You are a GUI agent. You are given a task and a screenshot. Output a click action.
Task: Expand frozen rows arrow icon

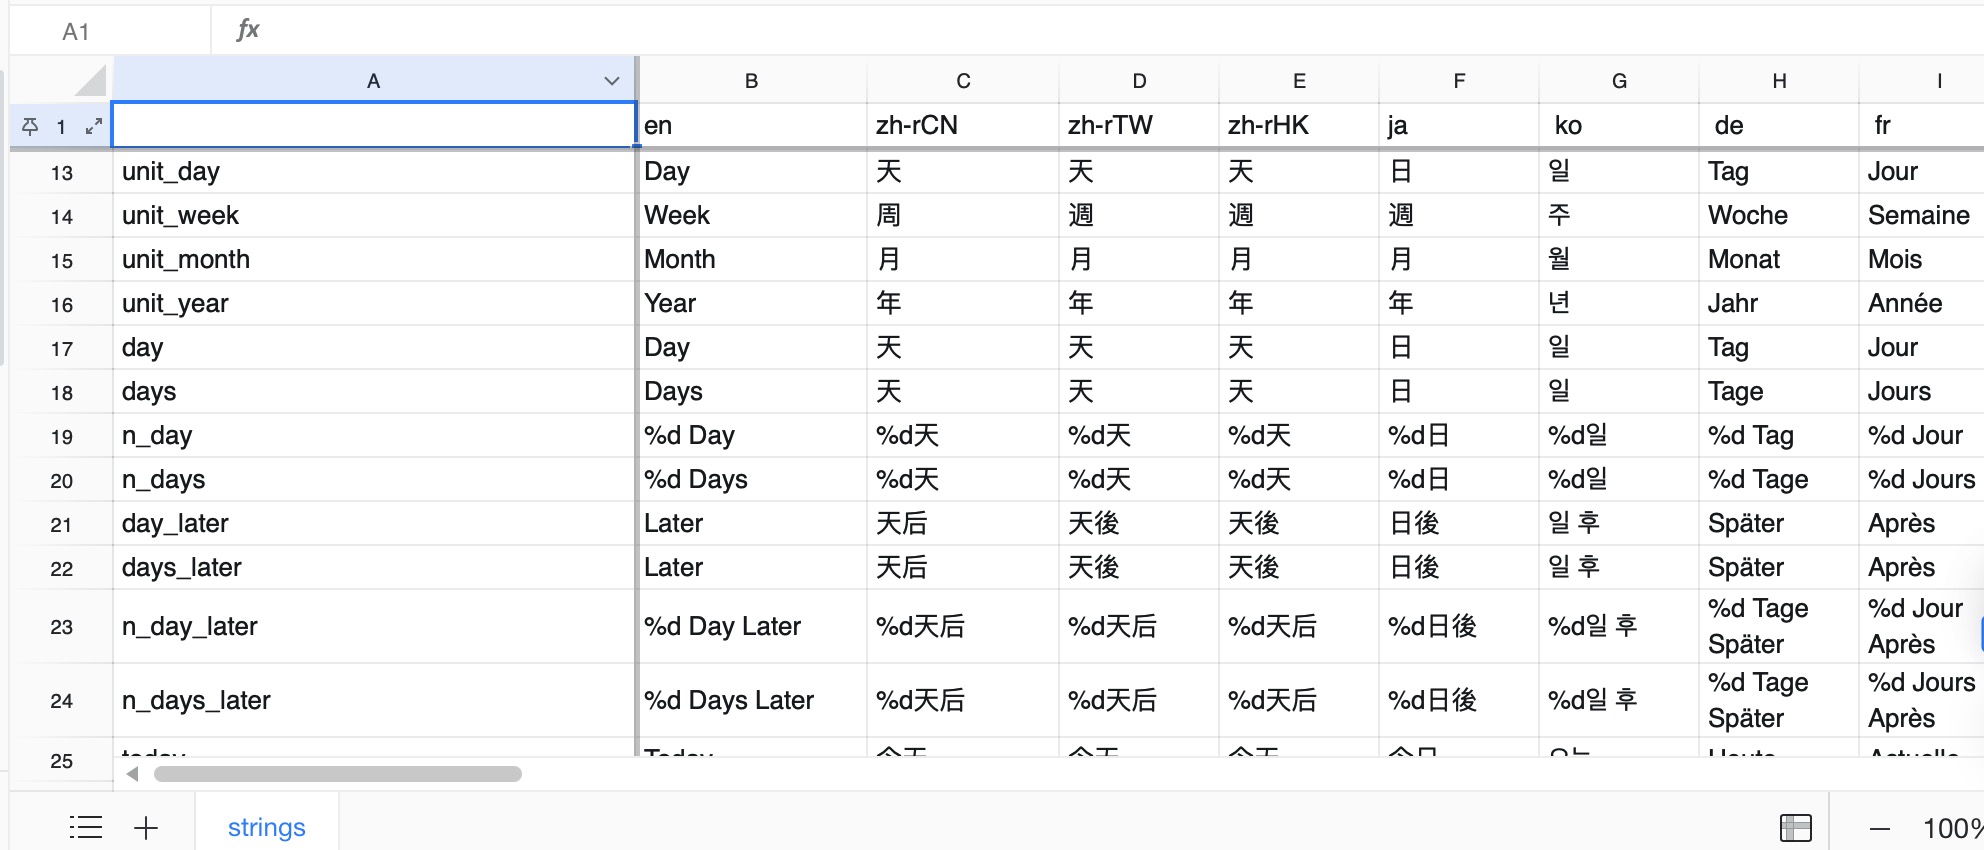click(x=94, y=126)
